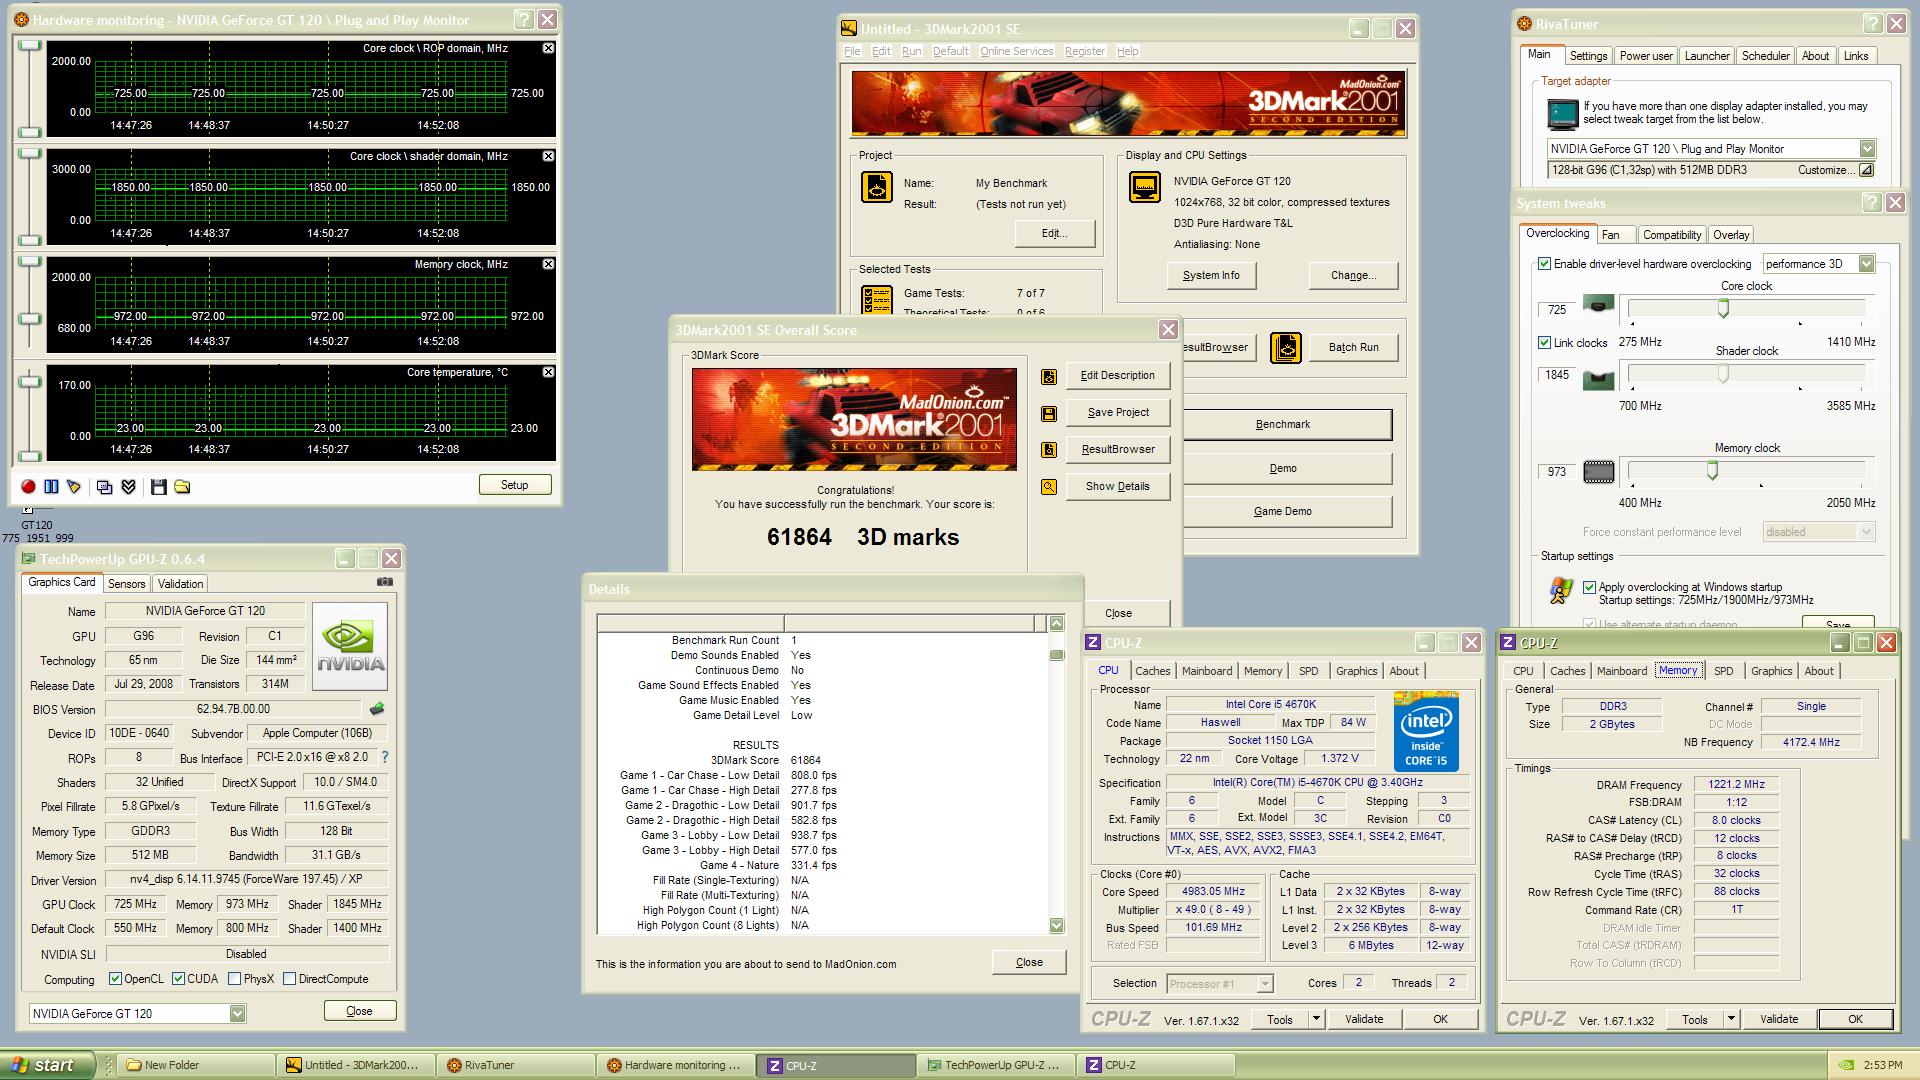Save monitoring log with floppy icon
The height and width of the screenshot is (1080, 1920).
pos(158,487)
